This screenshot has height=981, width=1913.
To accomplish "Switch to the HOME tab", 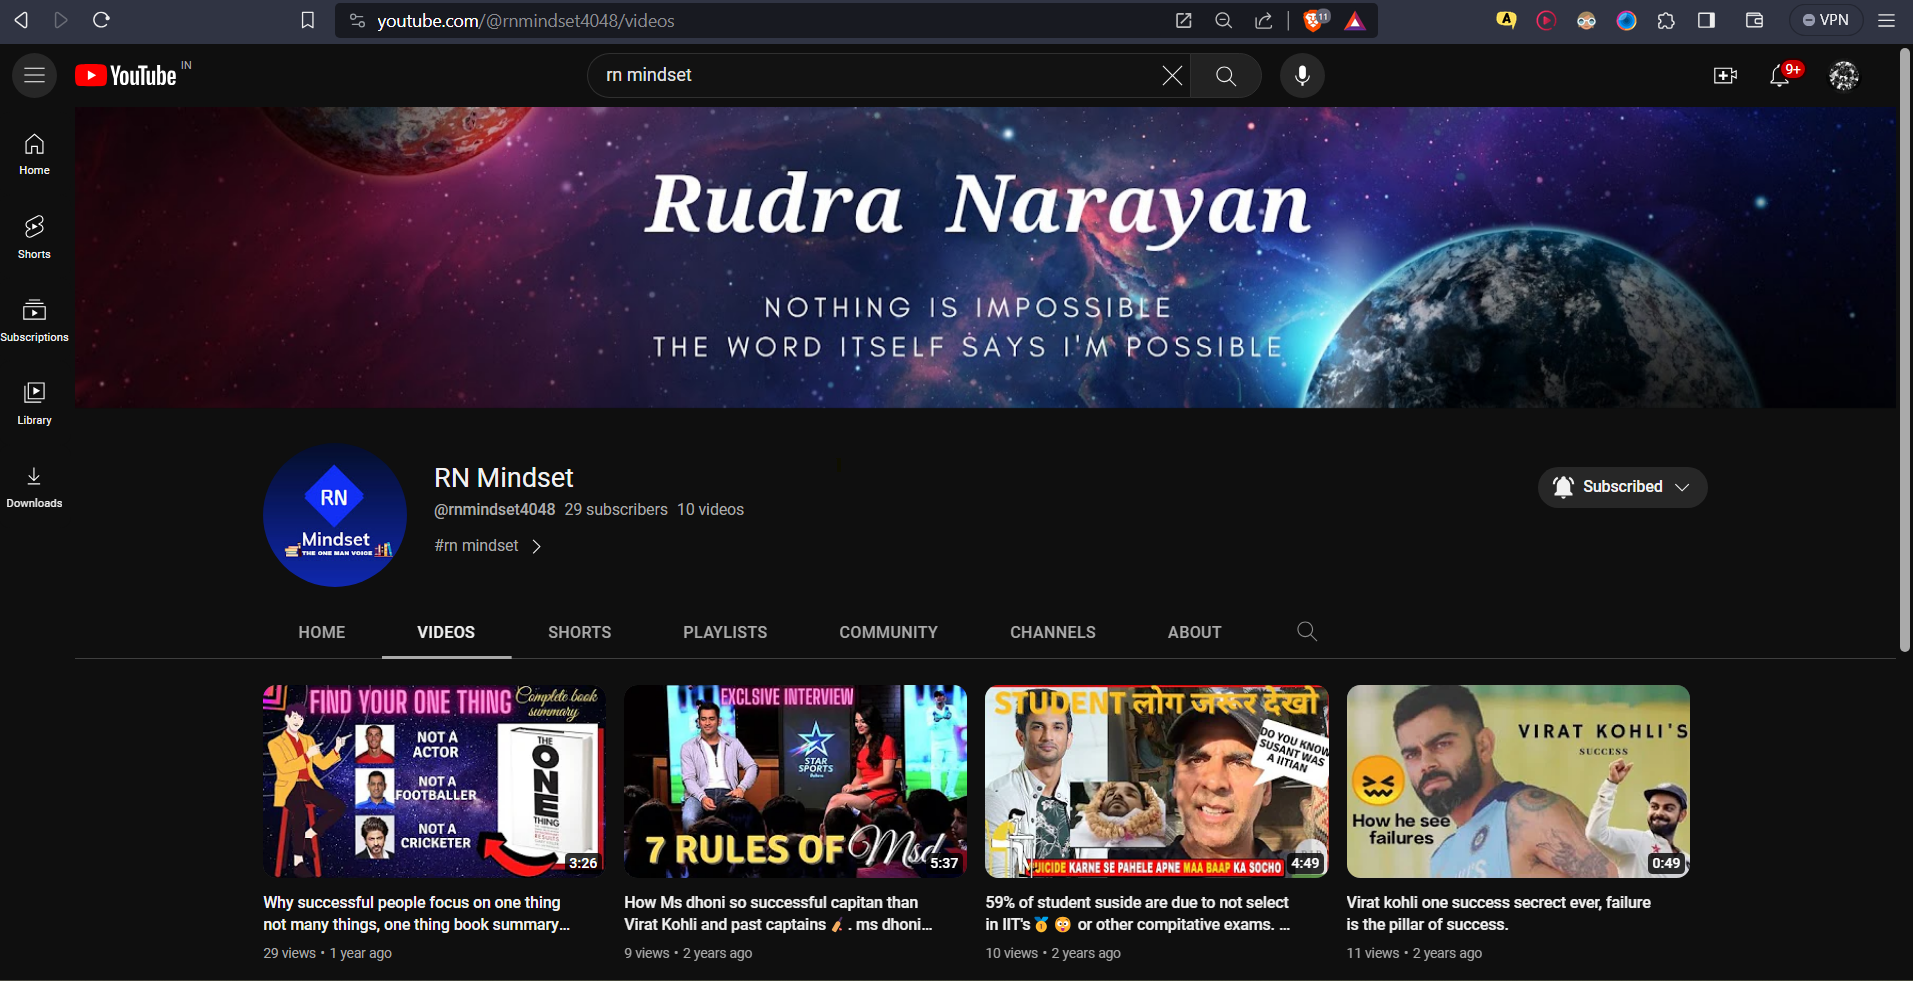I will click(321, 632).
